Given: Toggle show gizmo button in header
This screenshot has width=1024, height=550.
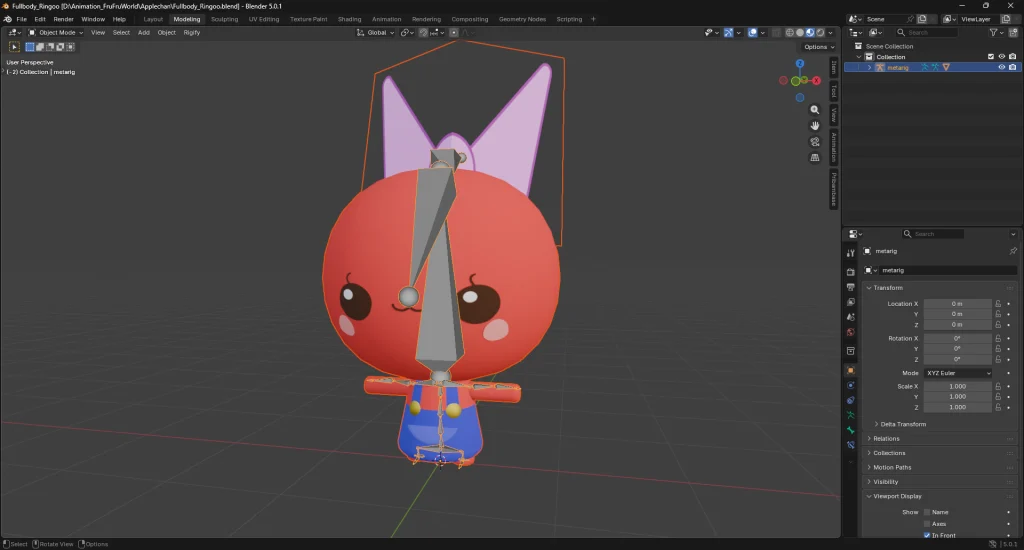Looking at the screenshot, I should (x=728, y=33).
